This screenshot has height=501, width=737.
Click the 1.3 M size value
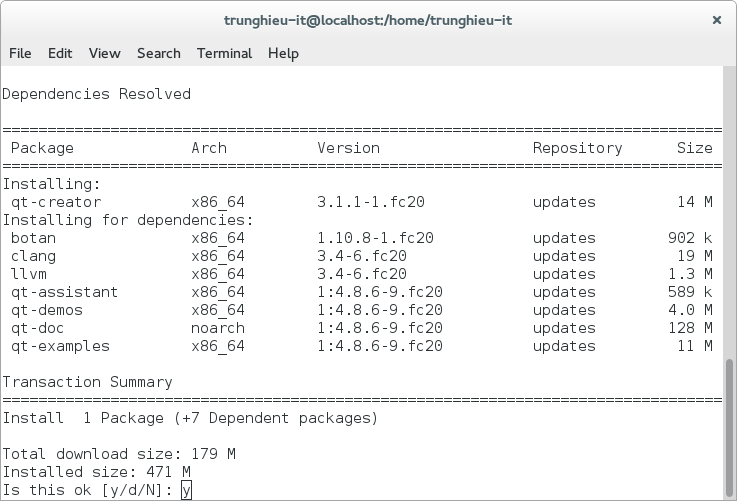coord(690,274)
